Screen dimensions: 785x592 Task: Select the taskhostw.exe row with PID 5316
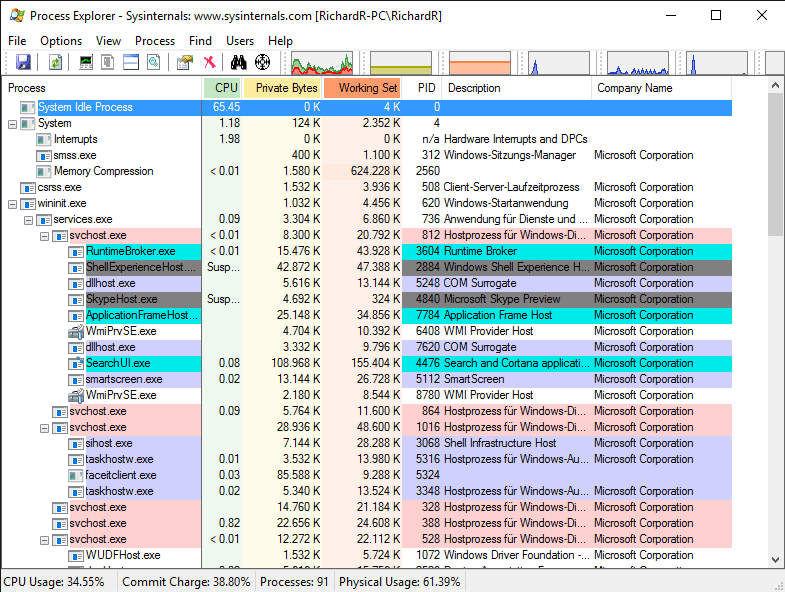[x=367, y=459]
